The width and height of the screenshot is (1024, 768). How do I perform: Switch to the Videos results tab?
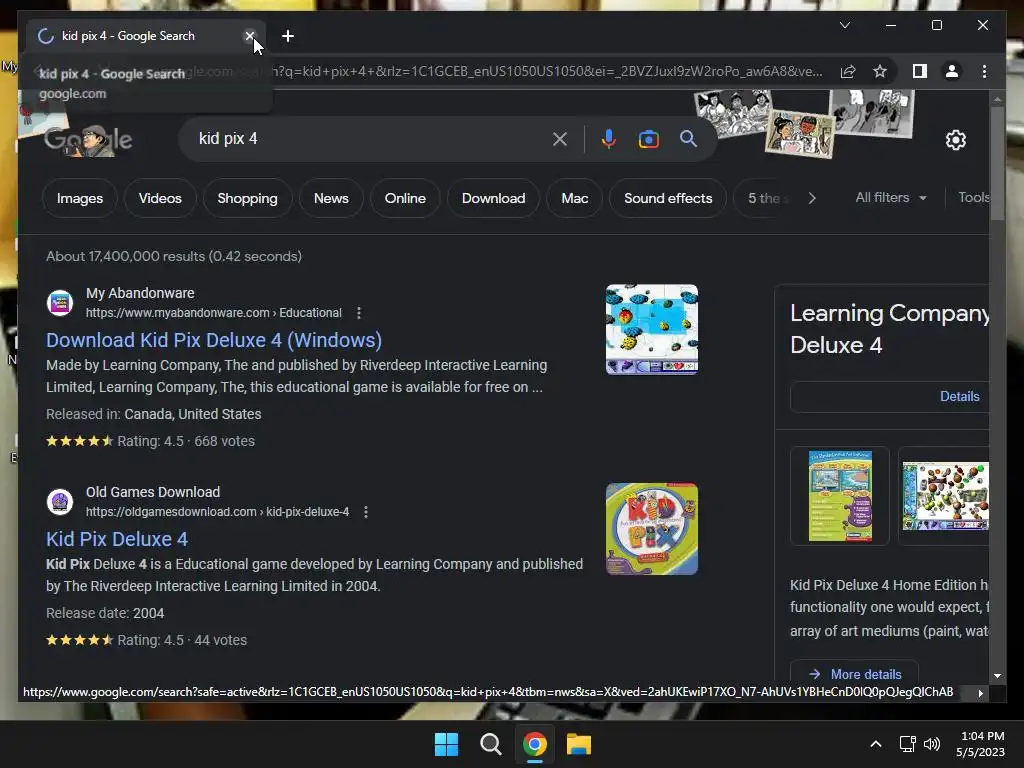click(x=160, y=198)
